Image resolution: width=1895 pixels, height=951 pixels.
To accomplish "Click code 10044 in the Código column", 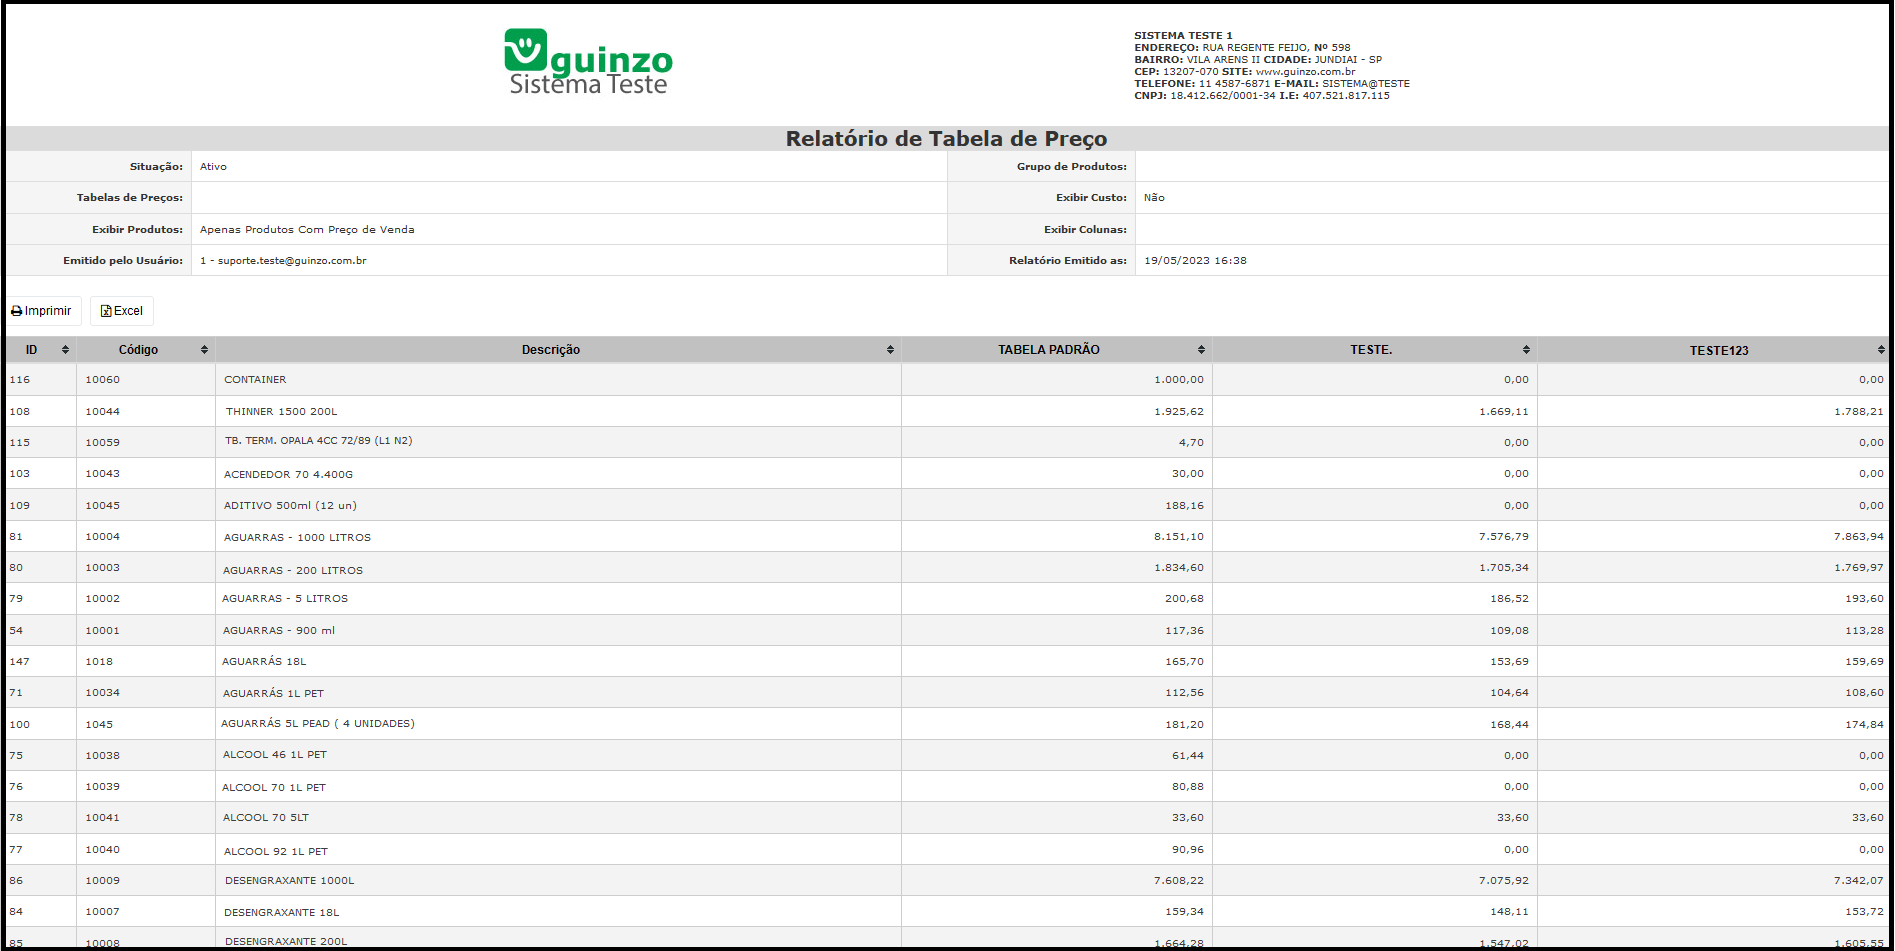I will (x=102, y=412).
